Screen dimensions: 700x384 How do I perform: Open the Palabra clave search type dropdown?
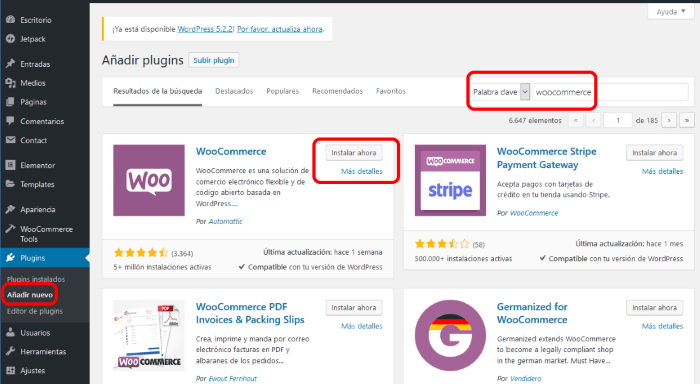tap(500, 92)
